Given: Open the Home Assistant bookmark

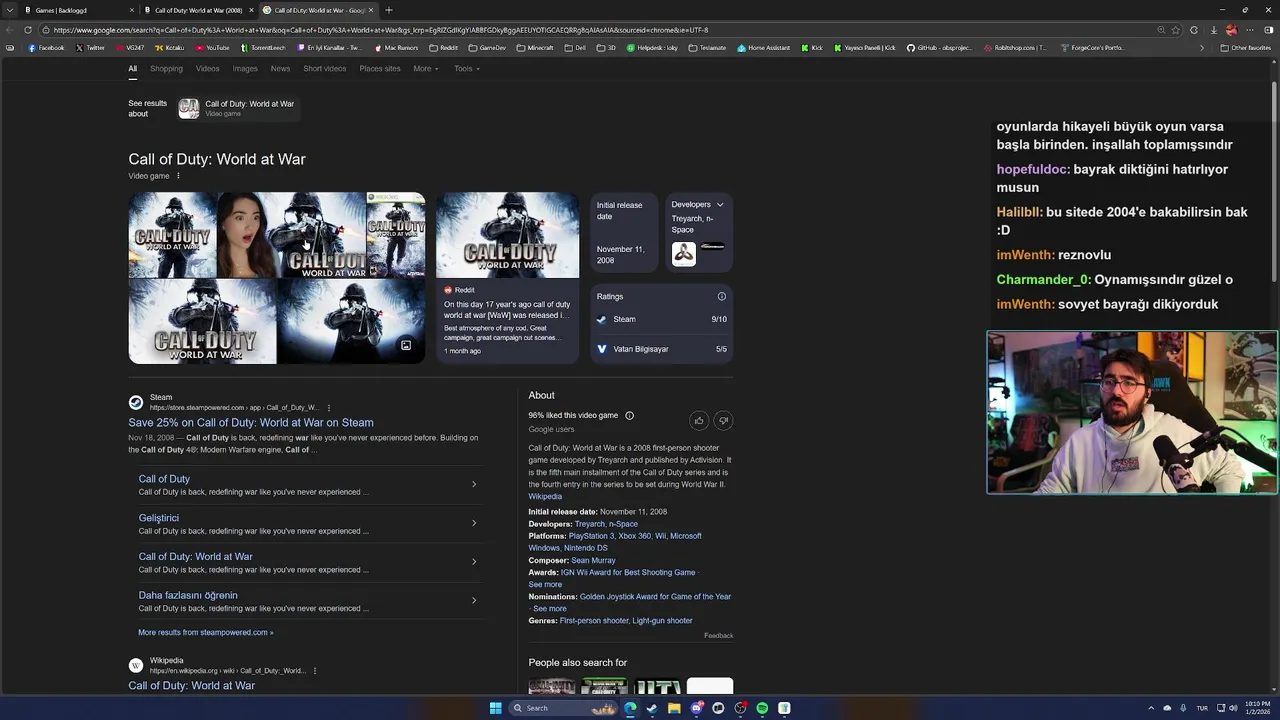Looking at the screenshot, I should [763, 48].
